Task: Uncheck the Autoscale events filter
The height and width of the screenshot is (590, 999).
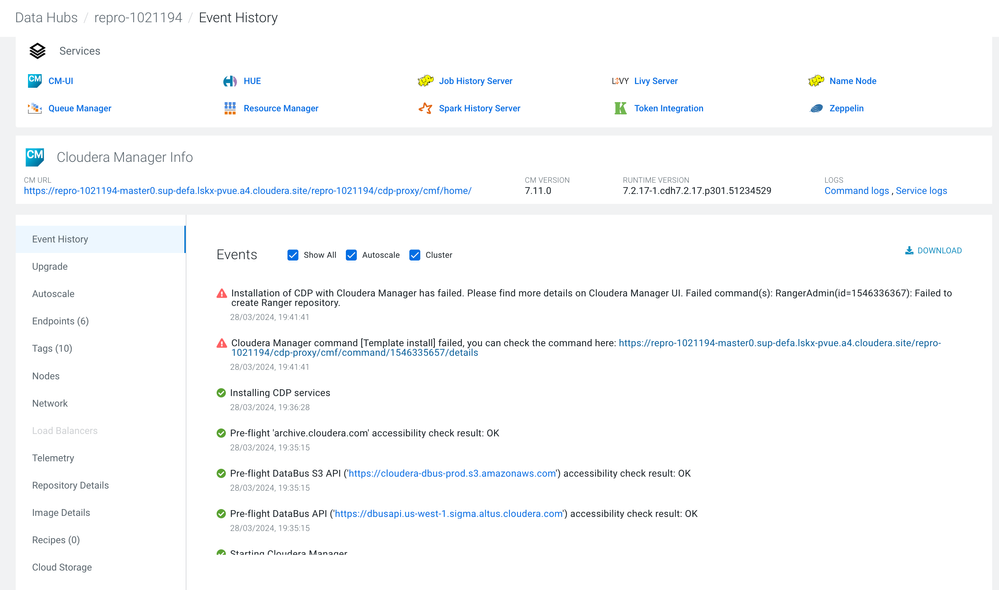Action: (351, 255)
